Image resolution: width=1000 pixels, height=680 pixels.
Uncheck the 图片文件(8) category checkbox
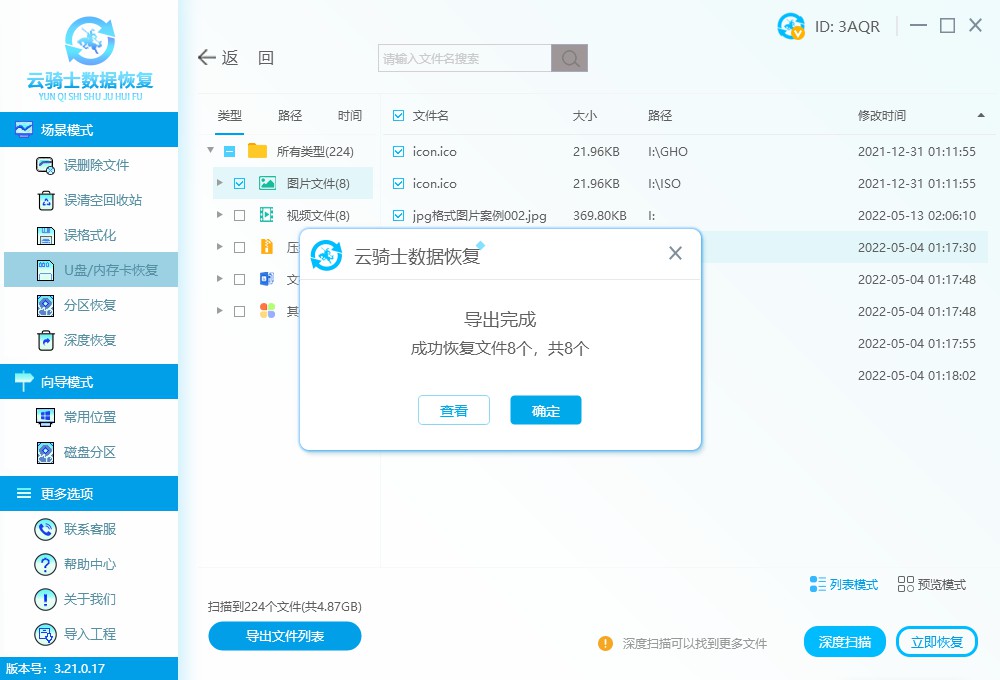coord(238,183)
